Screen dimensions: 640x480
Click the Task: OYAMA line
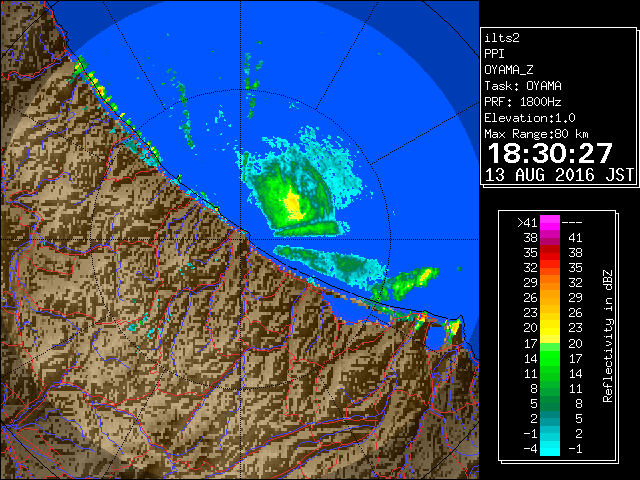(522, 86)
